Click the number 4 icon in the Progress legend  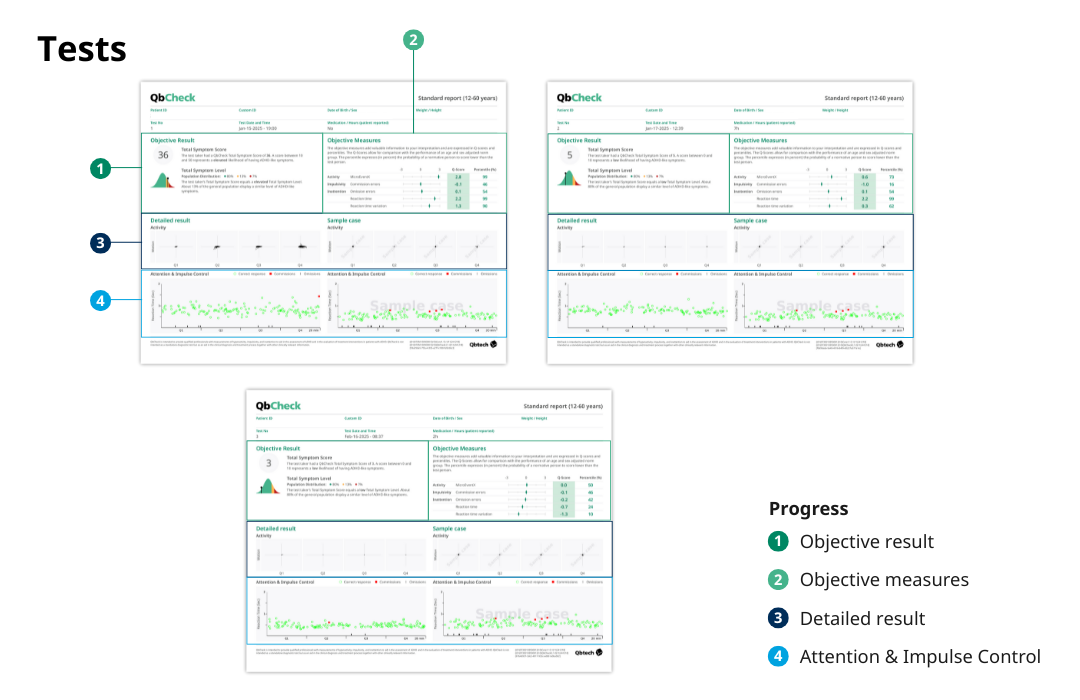[x=778, y=657]
